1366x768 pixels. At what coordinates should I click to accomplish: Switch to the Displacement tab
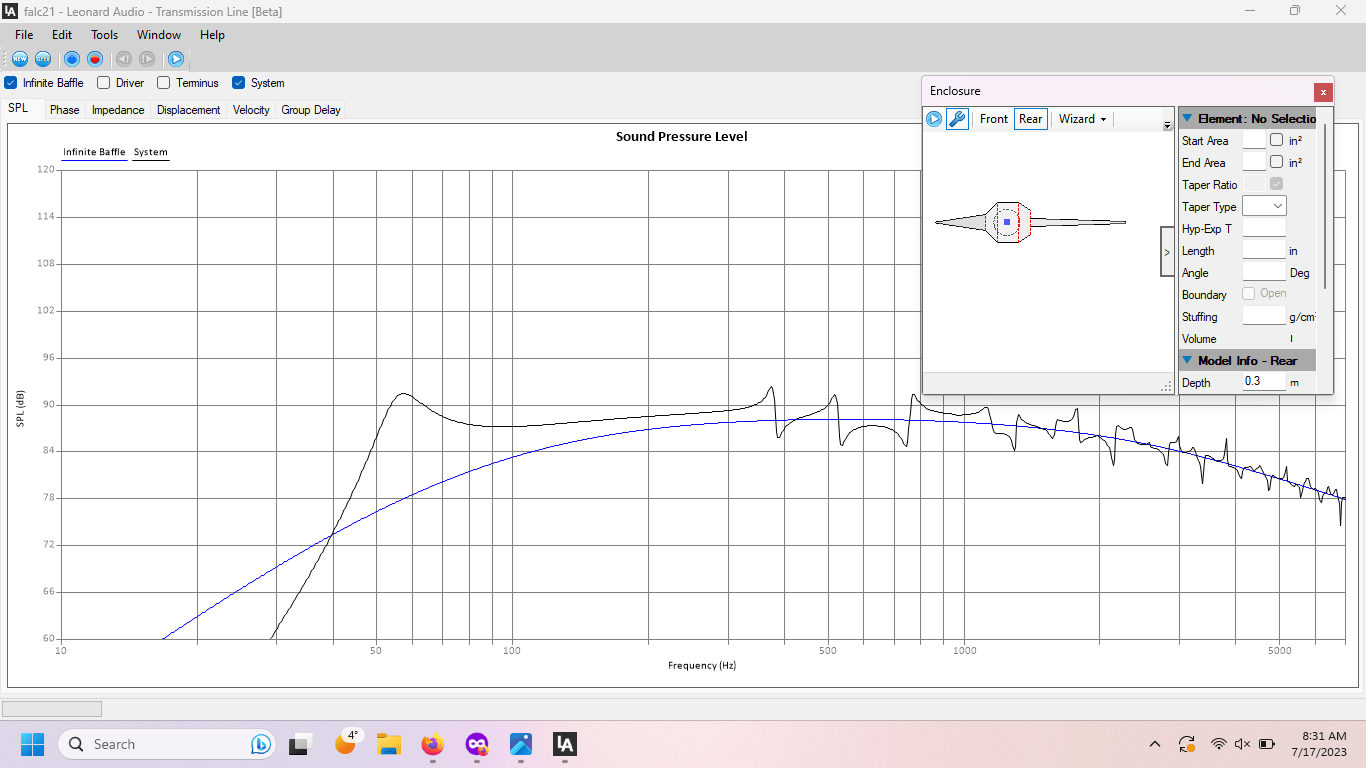(x=188, y=110)
